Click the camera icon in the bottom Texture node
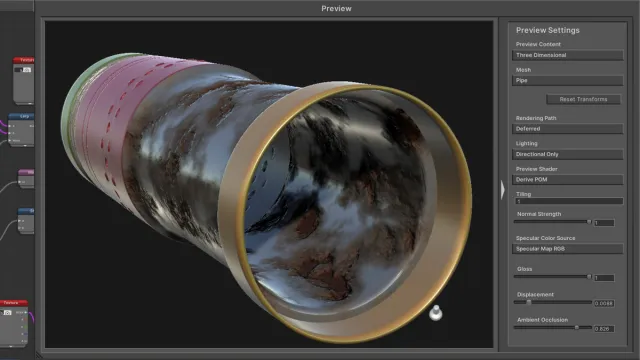 7,312
